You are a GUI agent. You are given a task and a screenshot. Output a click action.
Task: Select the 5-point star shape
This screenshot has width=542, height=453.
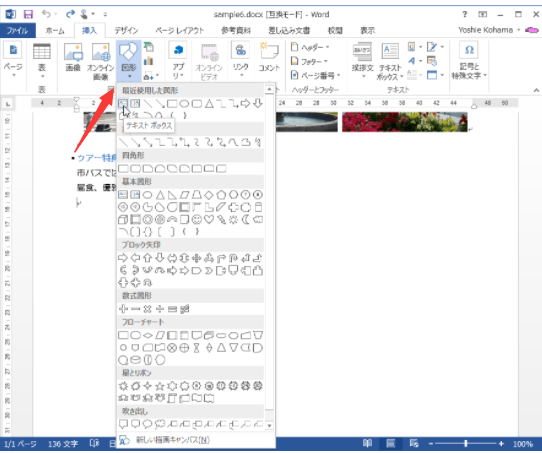pyautogui.click(x=159, y=386)
